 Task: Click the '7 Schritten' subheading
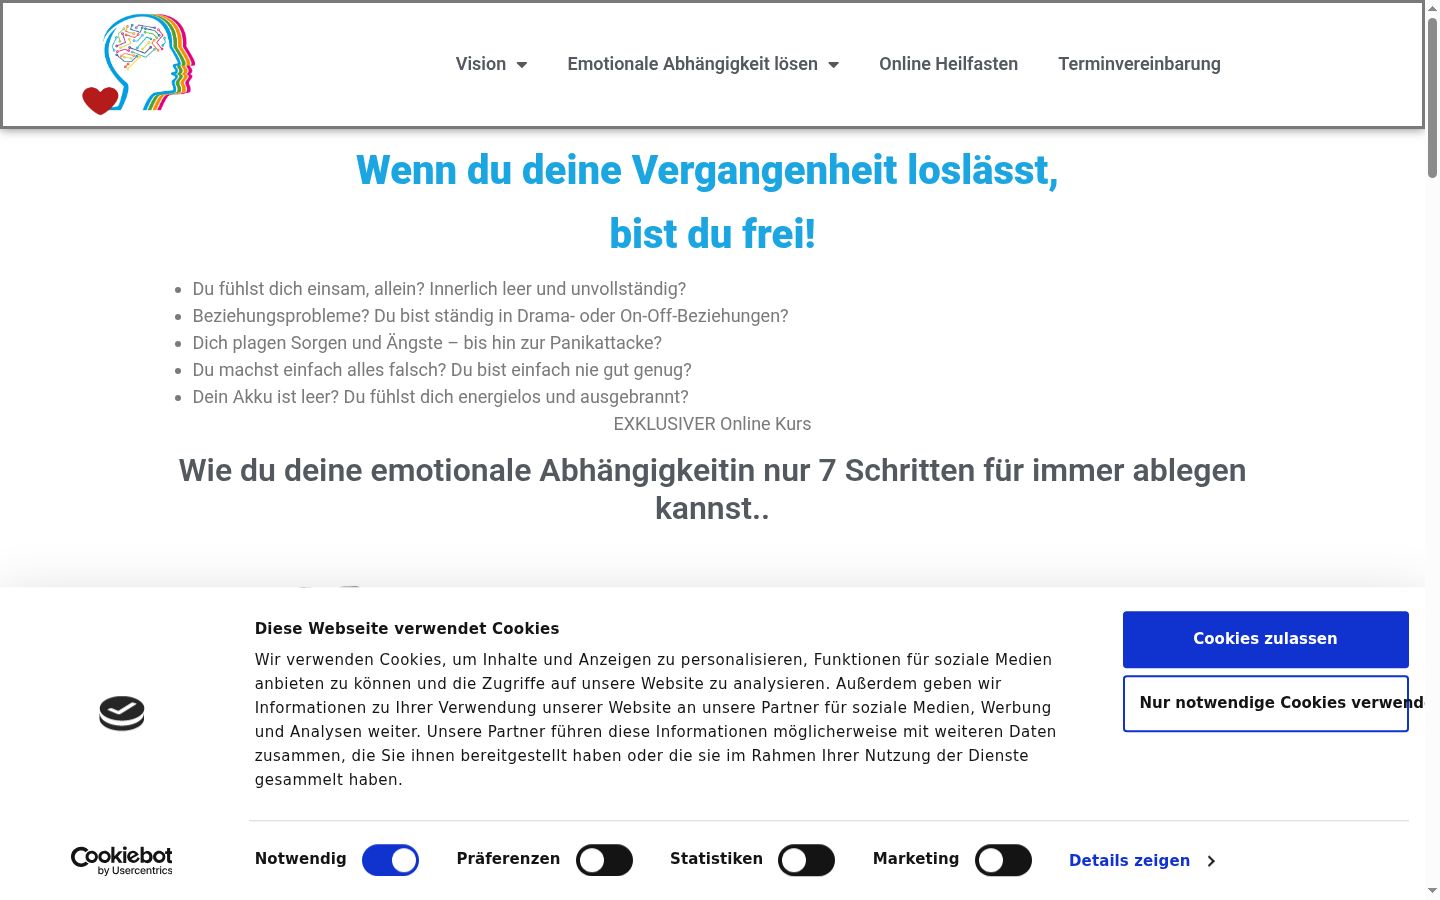[712, 489]
